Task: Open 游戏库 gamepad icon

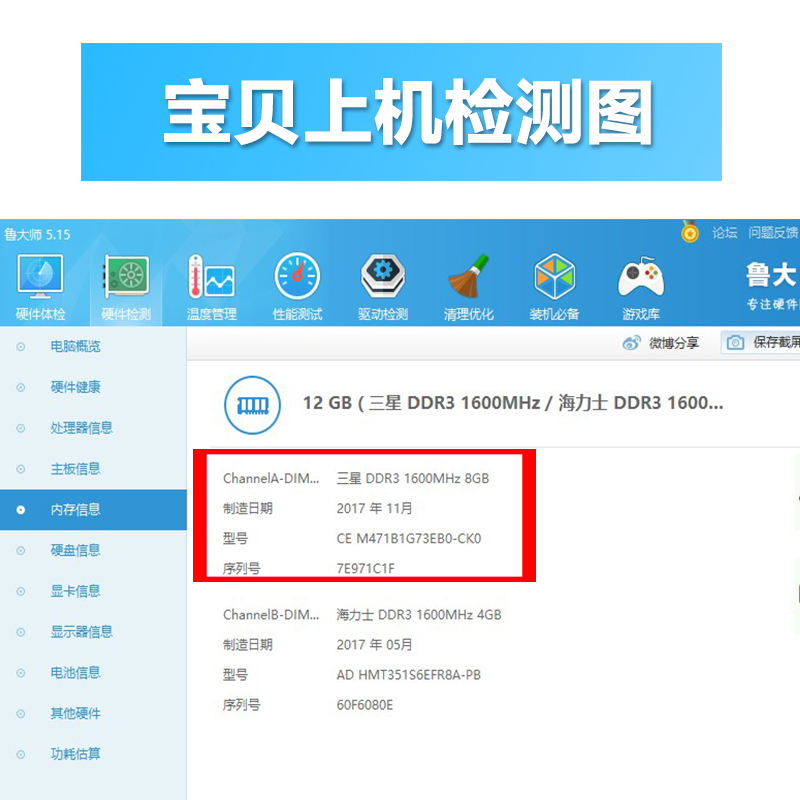Action: (641, 277)
